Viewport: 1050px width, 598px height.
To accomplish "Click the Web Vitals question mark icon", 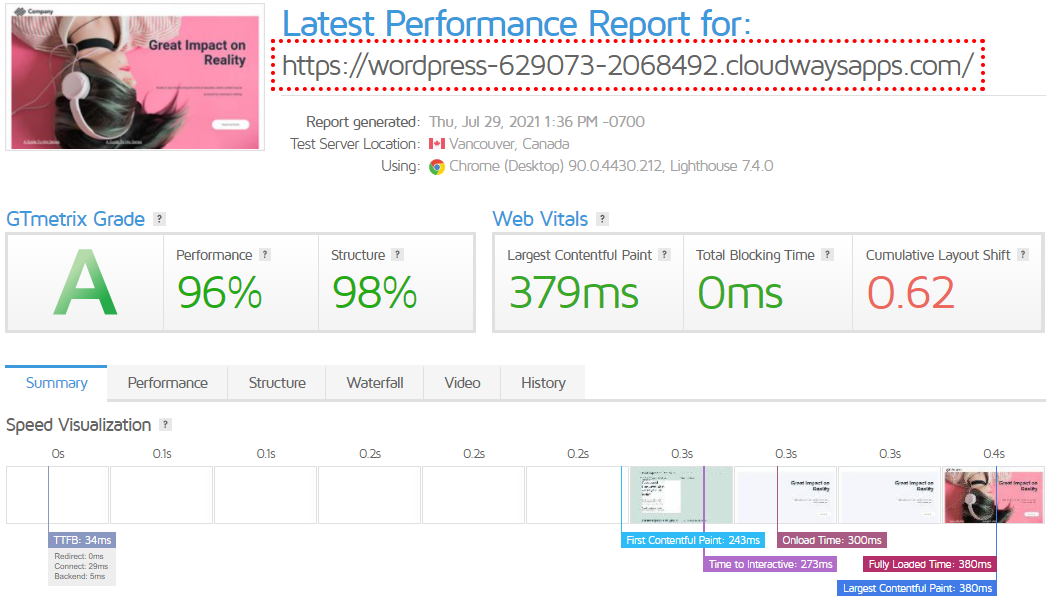I will (x=601, y=218).
